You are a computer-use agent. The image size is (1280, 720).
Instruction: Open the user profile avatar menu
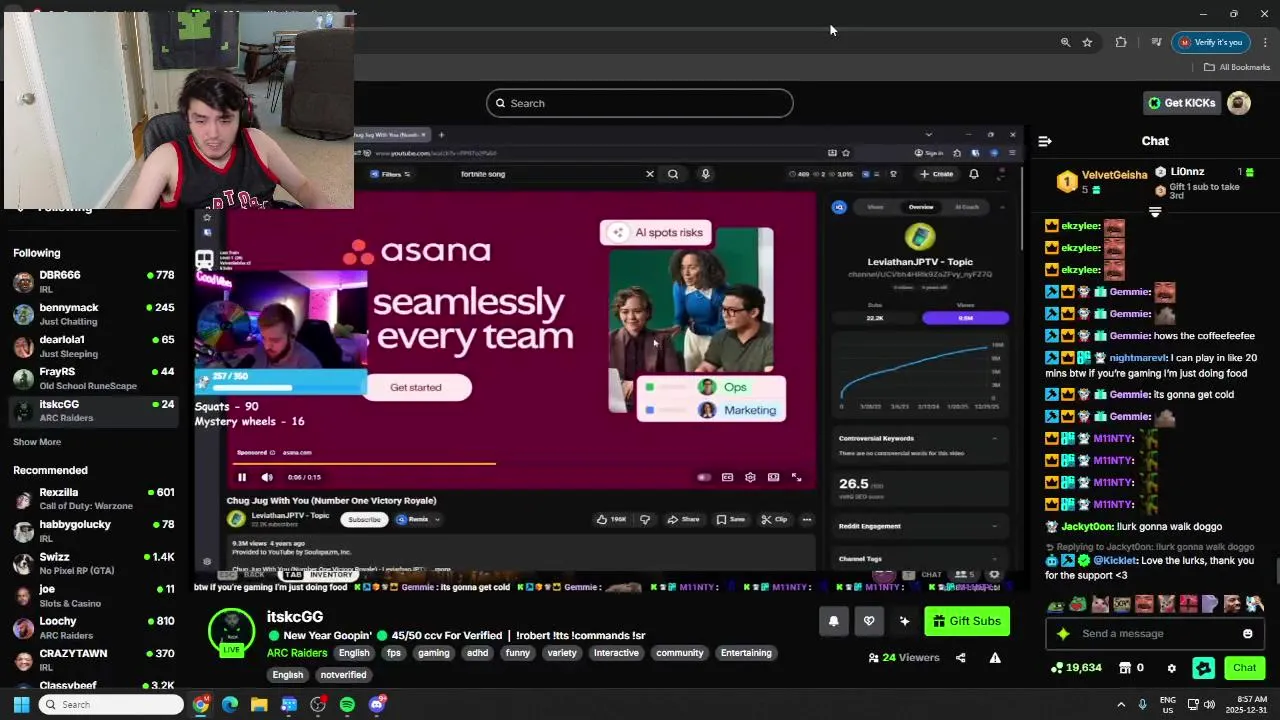(x=1239, y=103)
